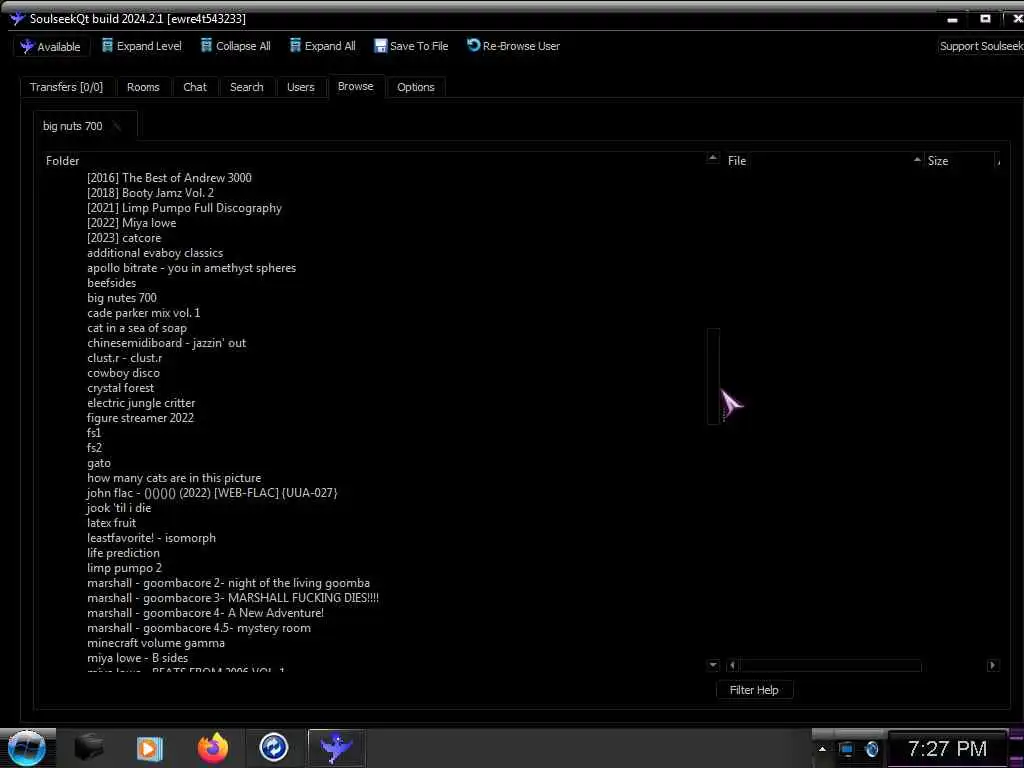Click Expand Level in toolbar
The height and width of the screenshot is (768, 1024).
click(x=142, y=46)
